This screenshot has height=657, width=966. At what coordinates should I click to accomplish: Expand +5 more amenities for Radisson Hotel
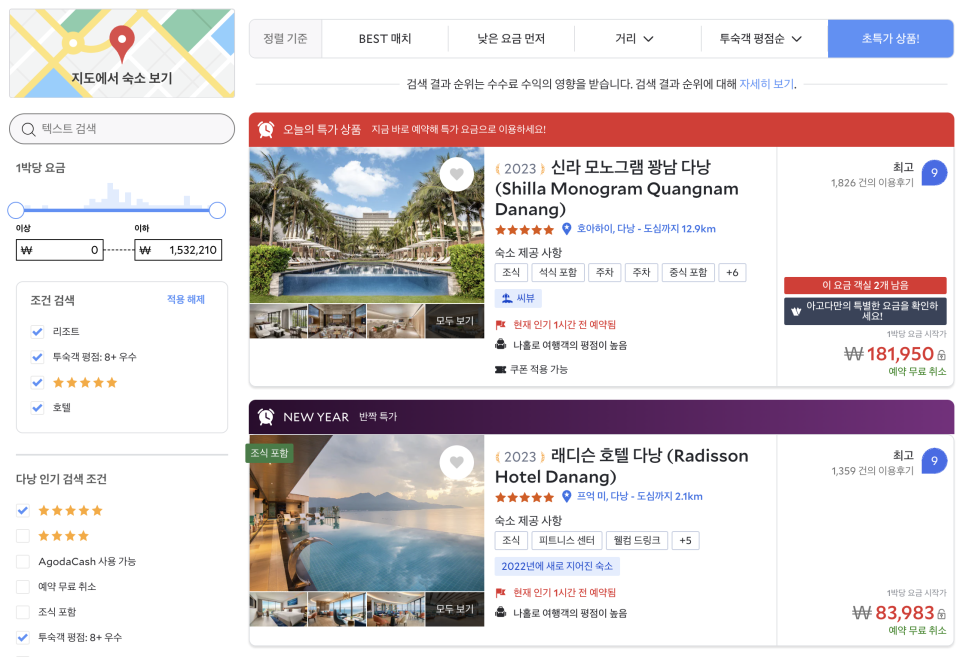(x=685, y=541)
